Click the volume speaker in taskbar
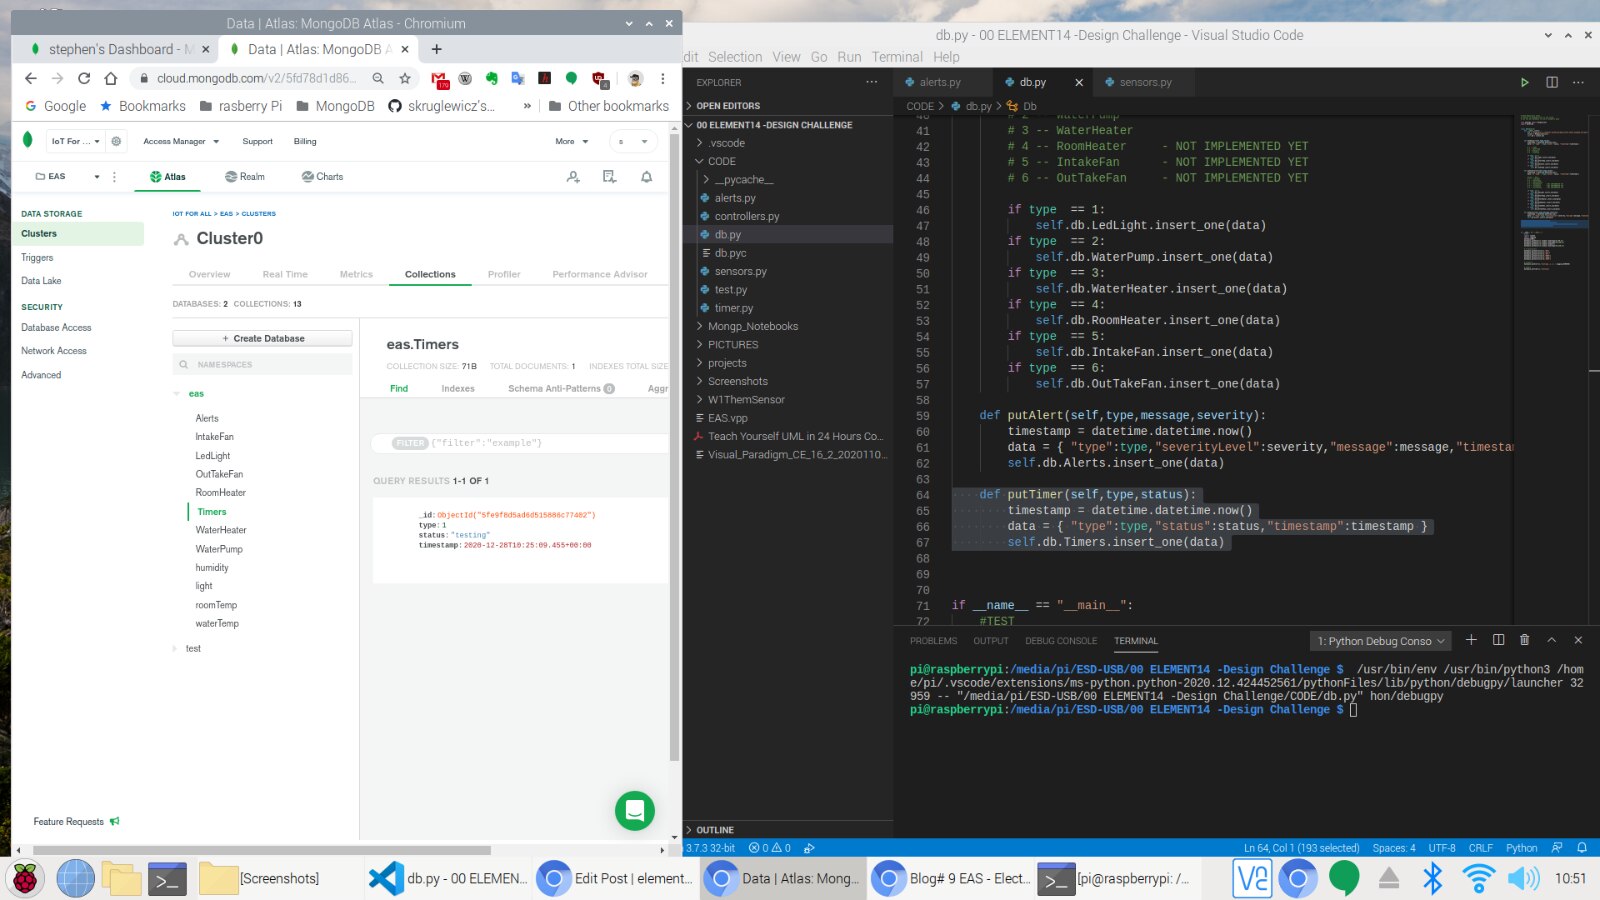Image resolution: width=1600 pixels, height=900 pixels. [1523, 878]
